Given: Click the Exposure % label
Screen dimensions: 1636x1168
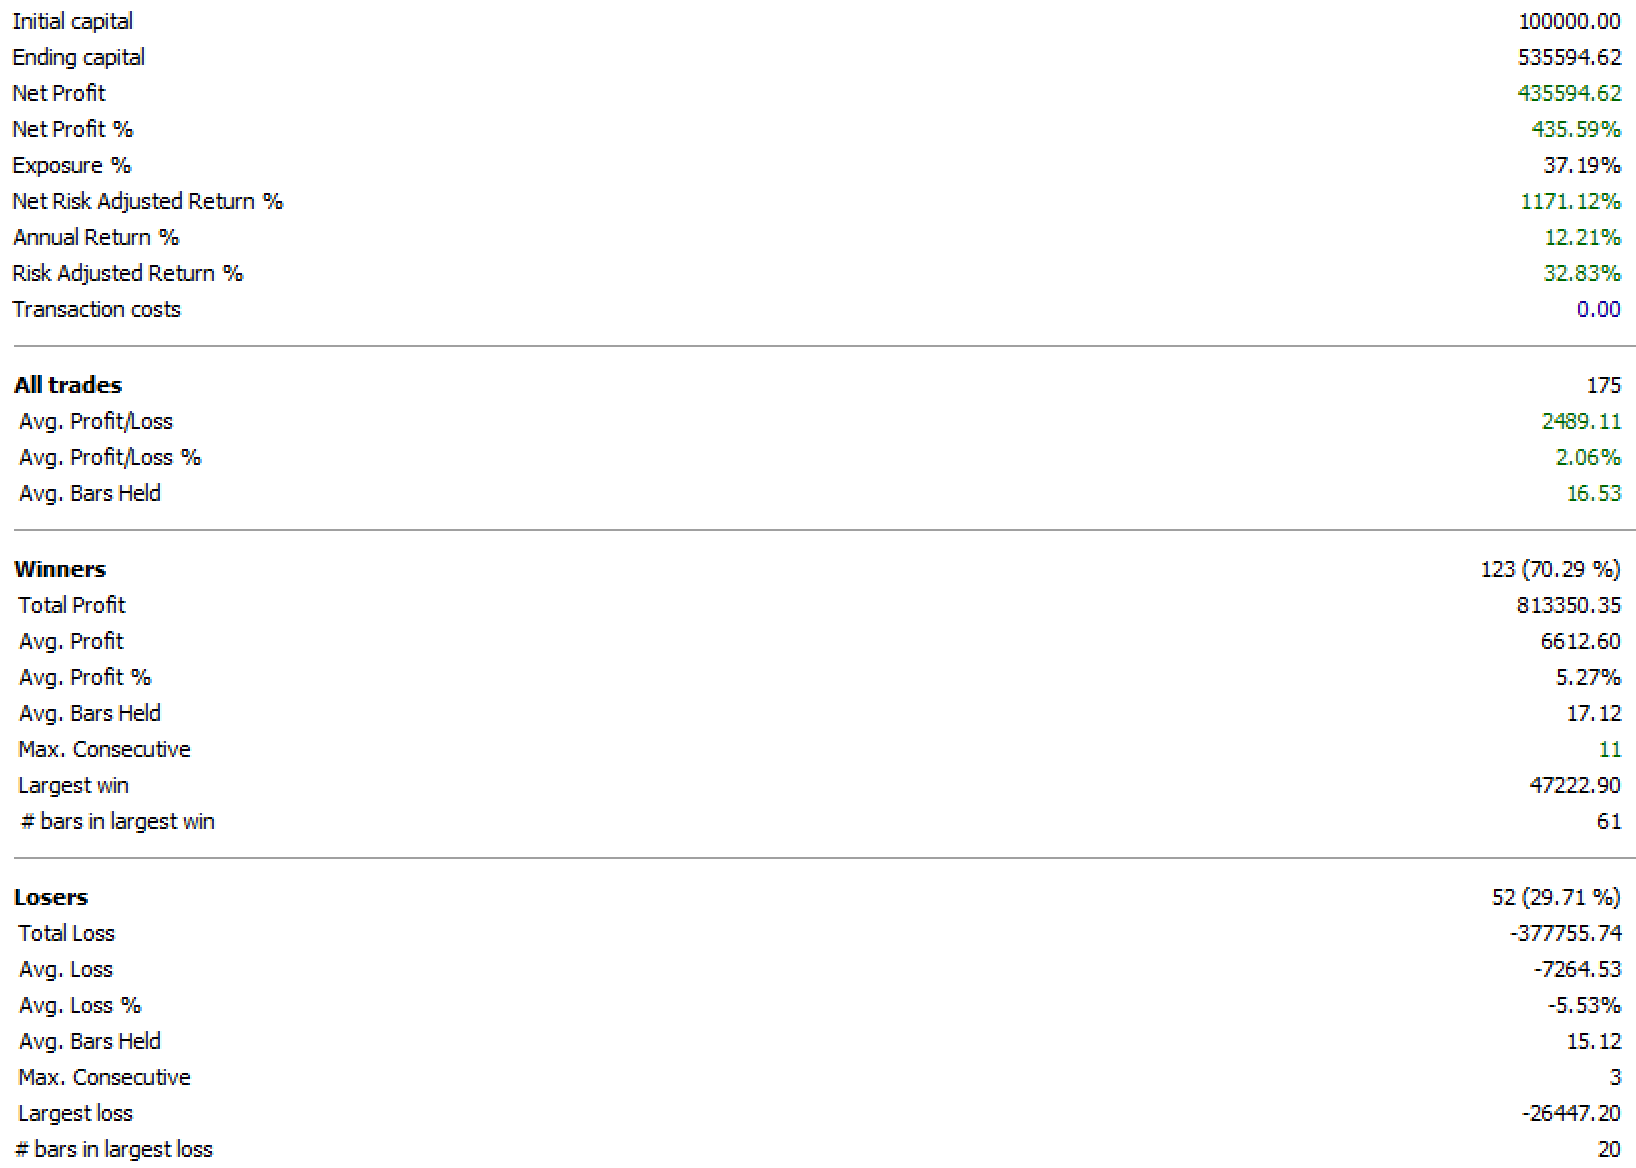Looking at the screenshot, I should click(x=71, y=165).
